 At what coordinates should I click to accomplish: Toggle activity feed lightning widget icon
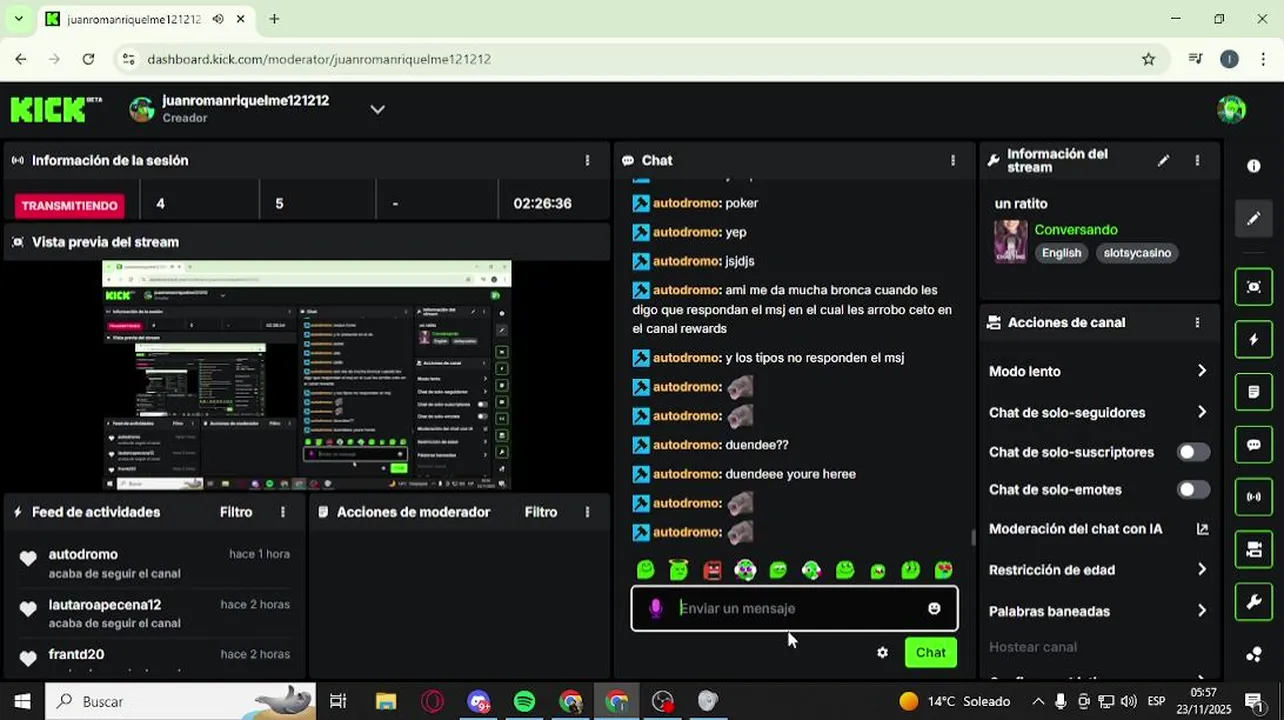click(1254, 340)
